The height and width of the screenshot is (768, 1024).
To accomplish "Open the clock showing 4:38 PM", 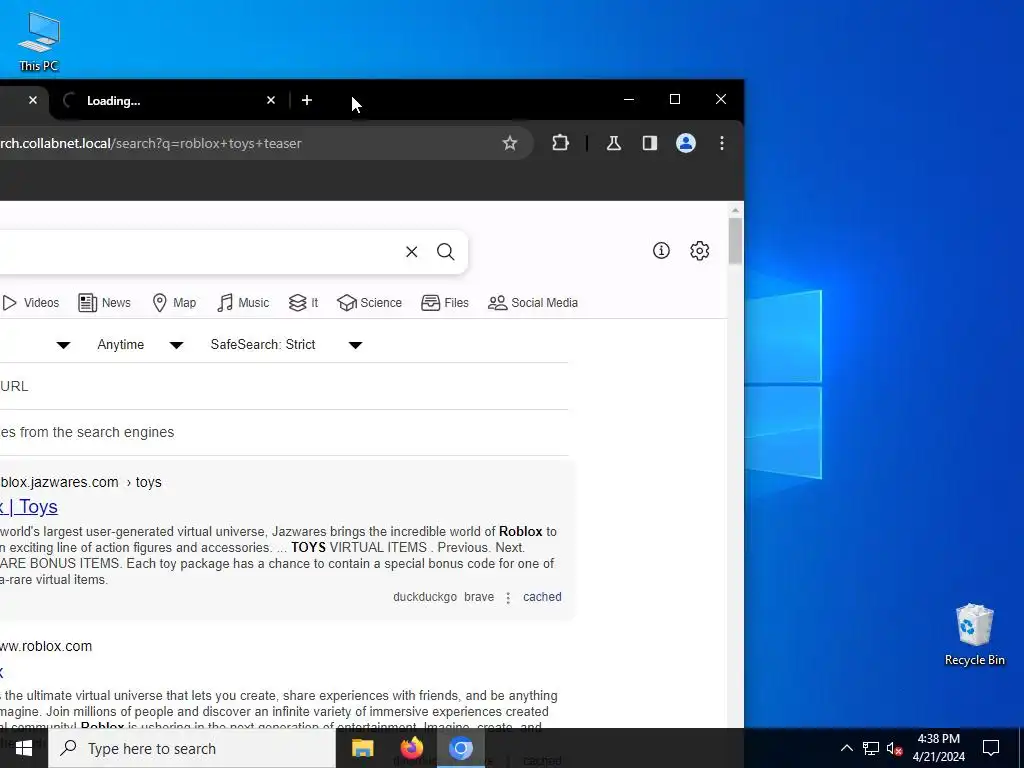I will click(x=938, y=748).
